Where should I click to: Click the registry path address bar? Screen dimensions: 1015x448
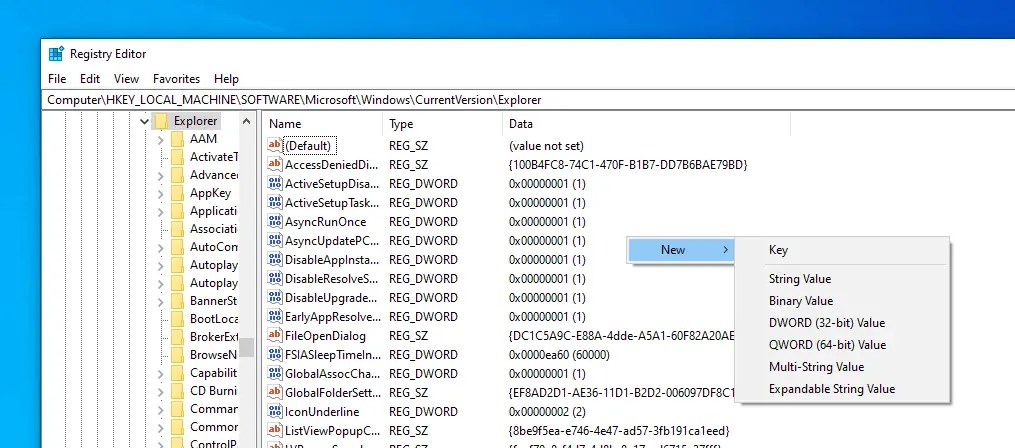[x=500, y=100]
